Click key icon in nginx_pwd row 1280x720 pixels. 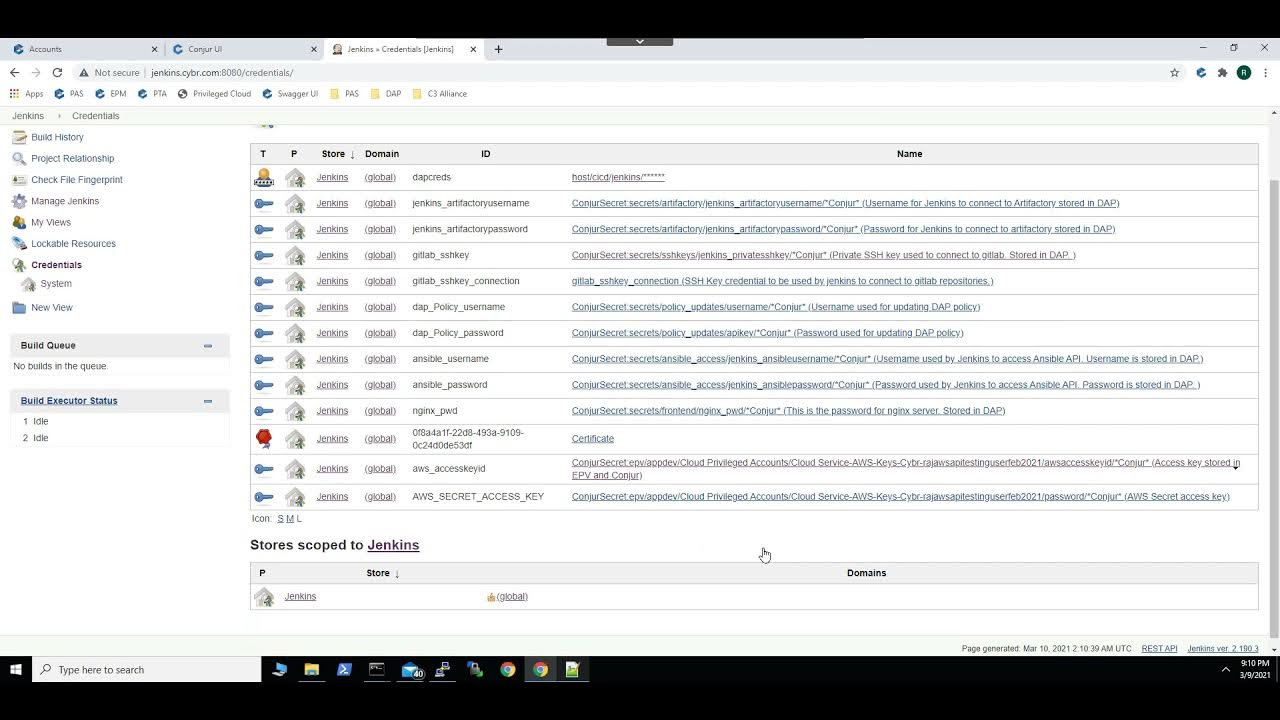[264, 411]
